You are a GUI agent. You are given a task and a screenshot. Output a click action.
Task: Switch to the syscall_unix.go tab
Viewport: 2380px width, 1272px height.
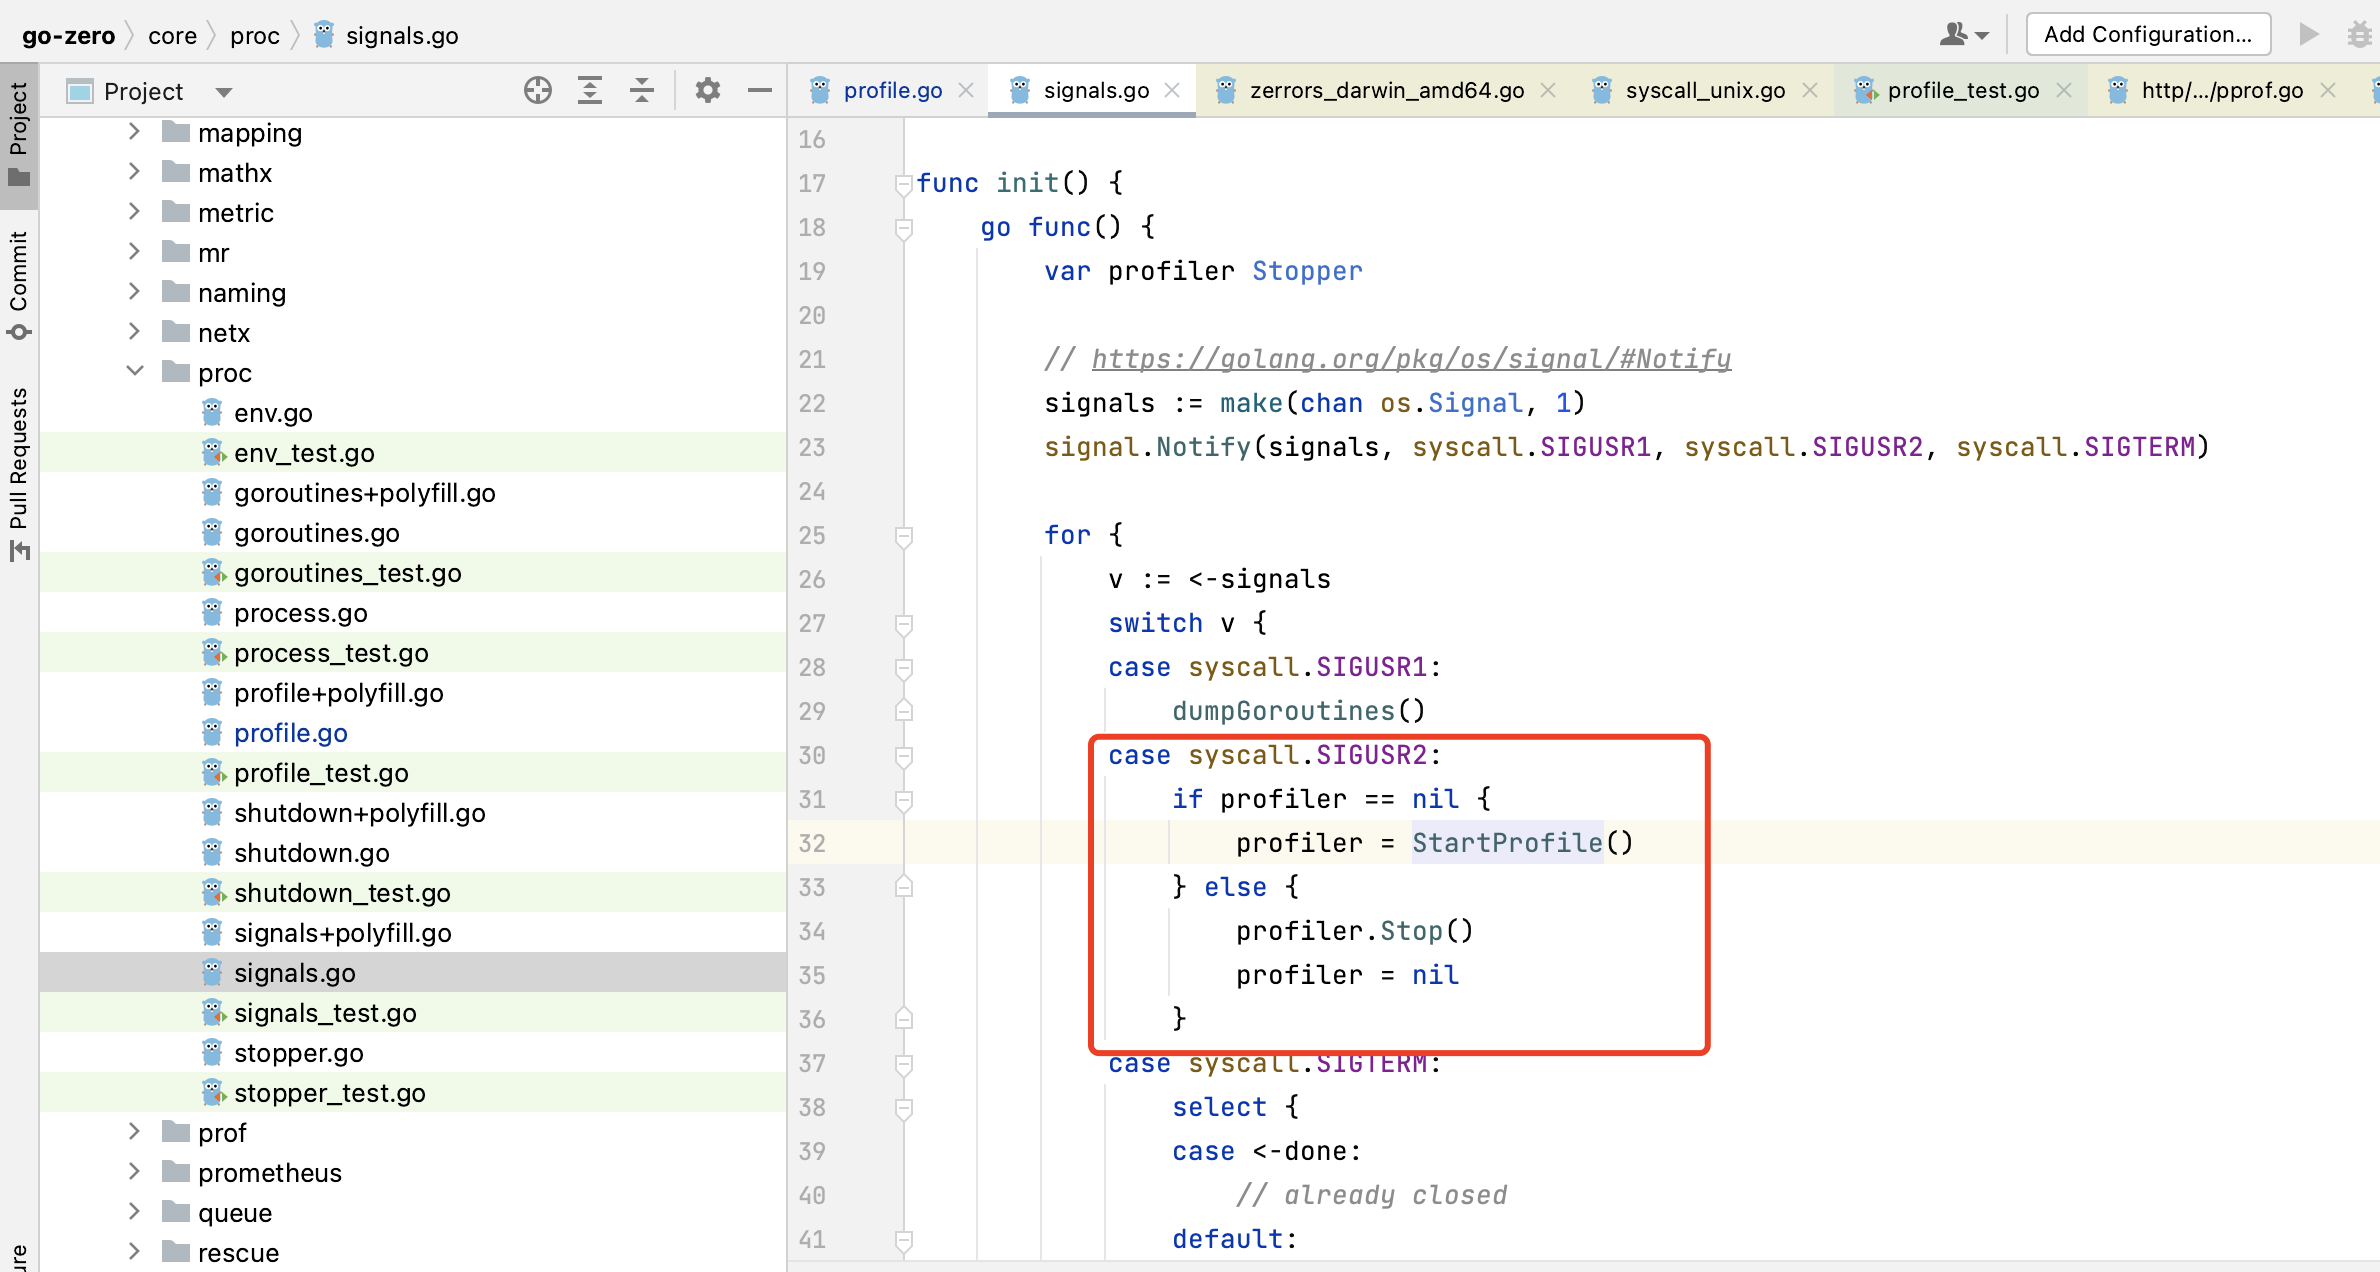click(1705, 90)
